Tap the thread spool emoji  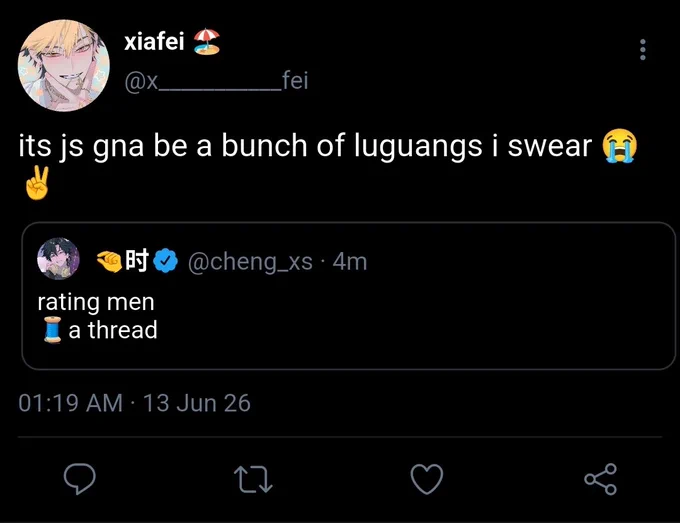pos(52,330)
